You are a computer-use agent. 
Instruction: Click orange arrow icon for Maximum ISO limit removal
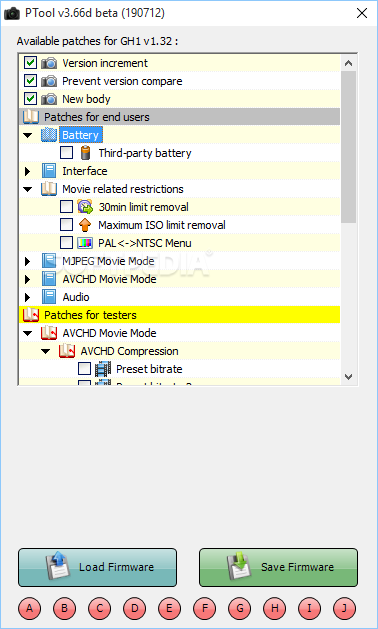[85, 225]
